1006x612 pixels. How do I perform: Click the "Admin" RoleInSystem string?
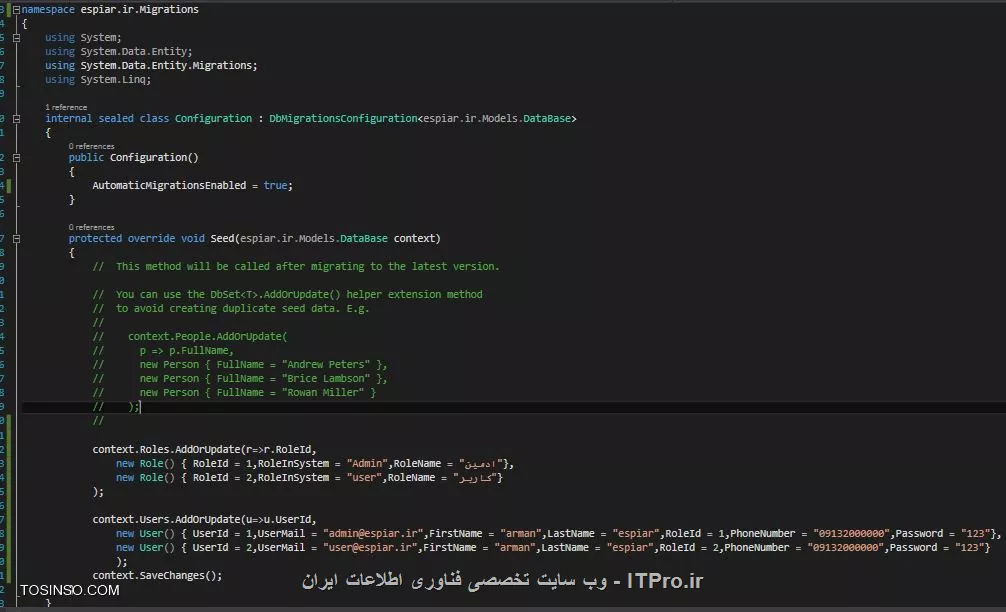pyautogui.click(x=367, y=464)
